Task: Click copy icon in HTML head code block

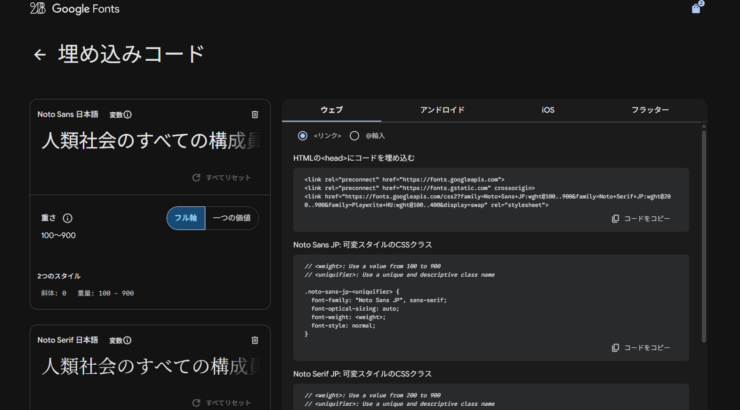Action: pos(615,218)
